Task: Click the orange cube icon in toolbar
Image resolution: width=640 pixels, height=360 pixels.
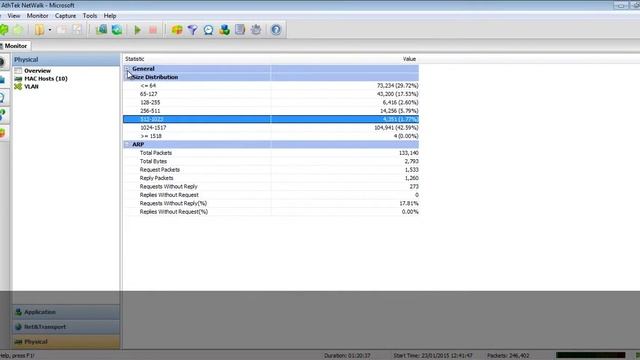Action: click(x=177, y=30)
